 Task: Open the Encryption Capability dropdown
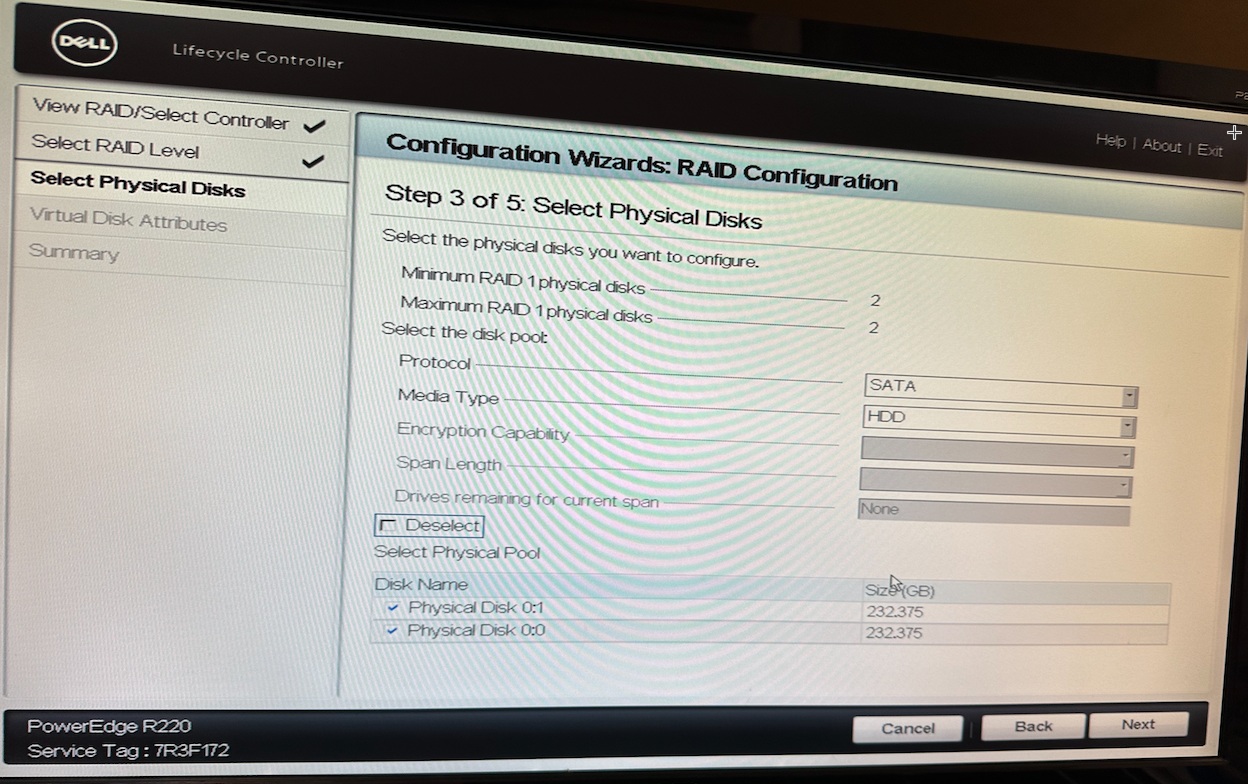(997, 454)
